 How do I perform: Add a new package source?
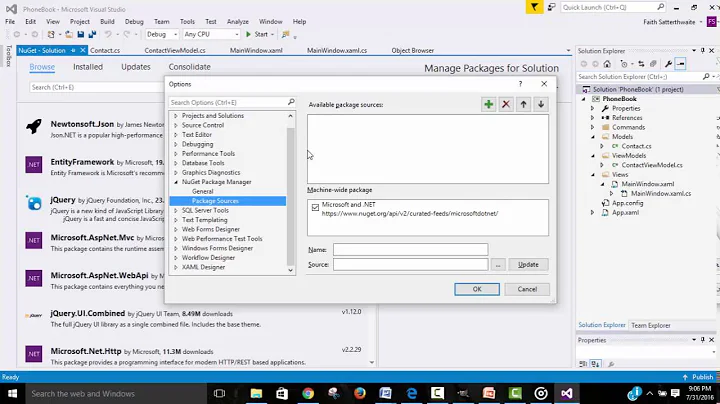point(489,104)
